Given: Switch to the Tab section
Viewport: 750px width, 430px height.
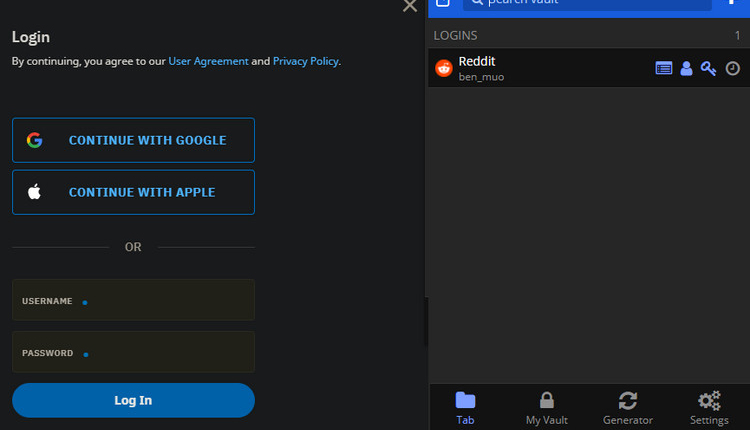Looking at the screenshot, I should pos(465,407).
